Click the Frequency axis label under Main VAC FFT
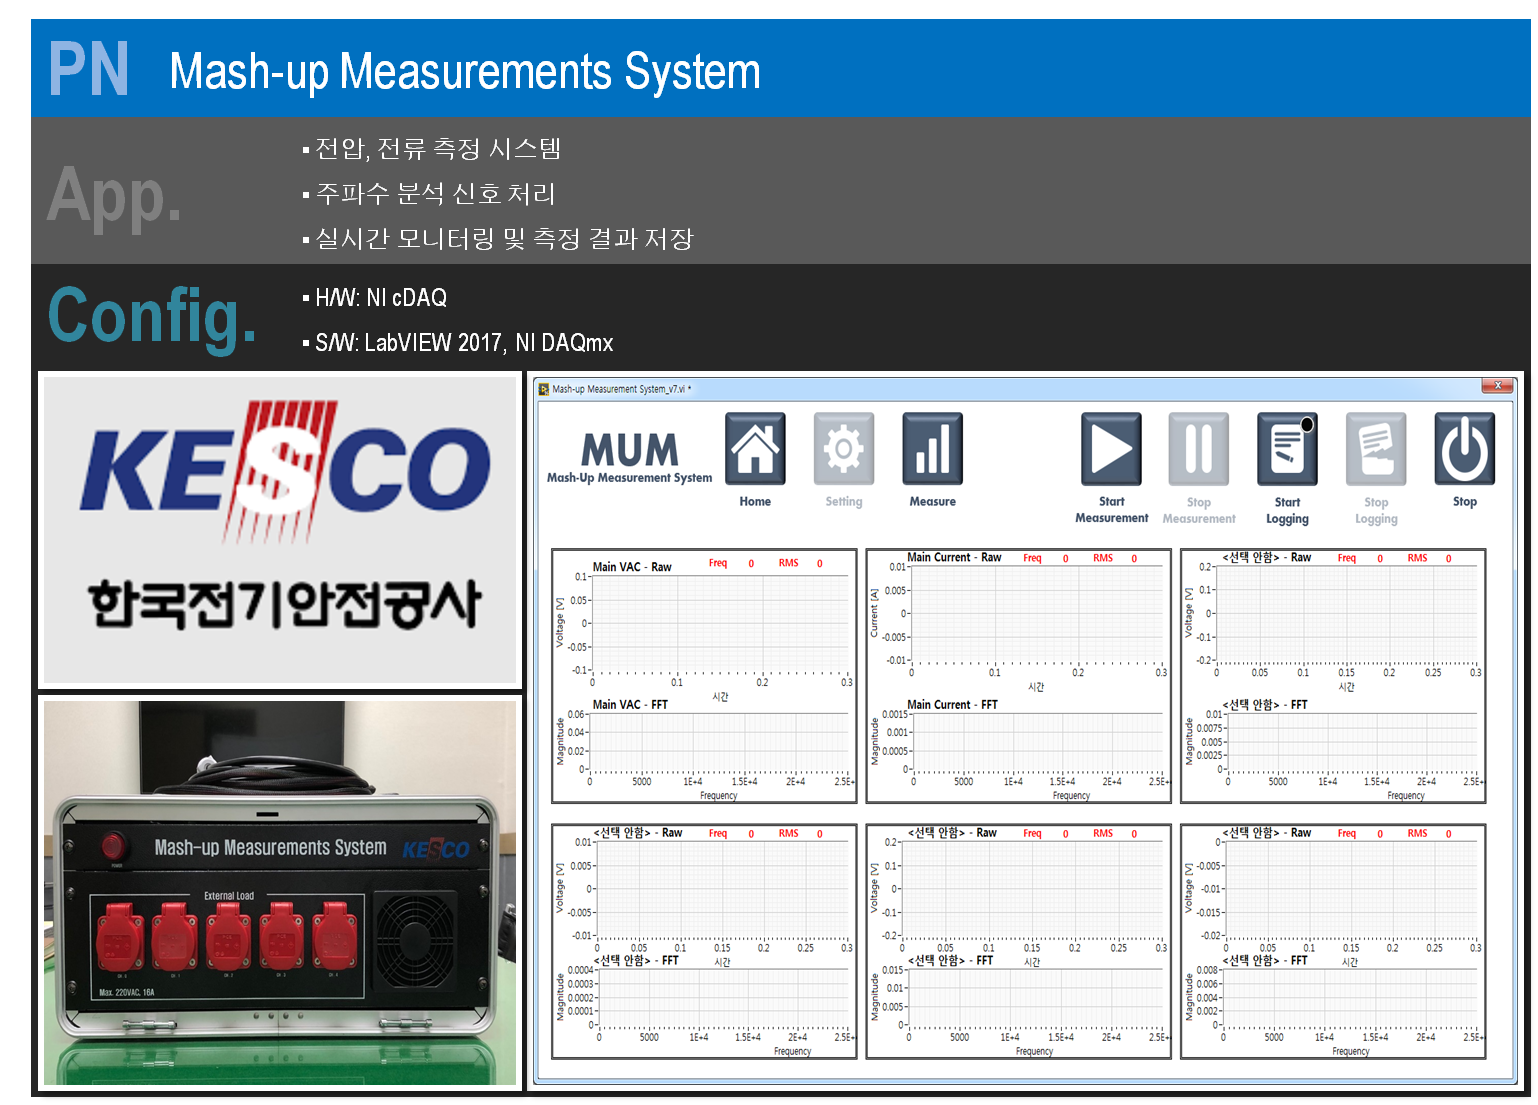 click(x=719, y=796)
